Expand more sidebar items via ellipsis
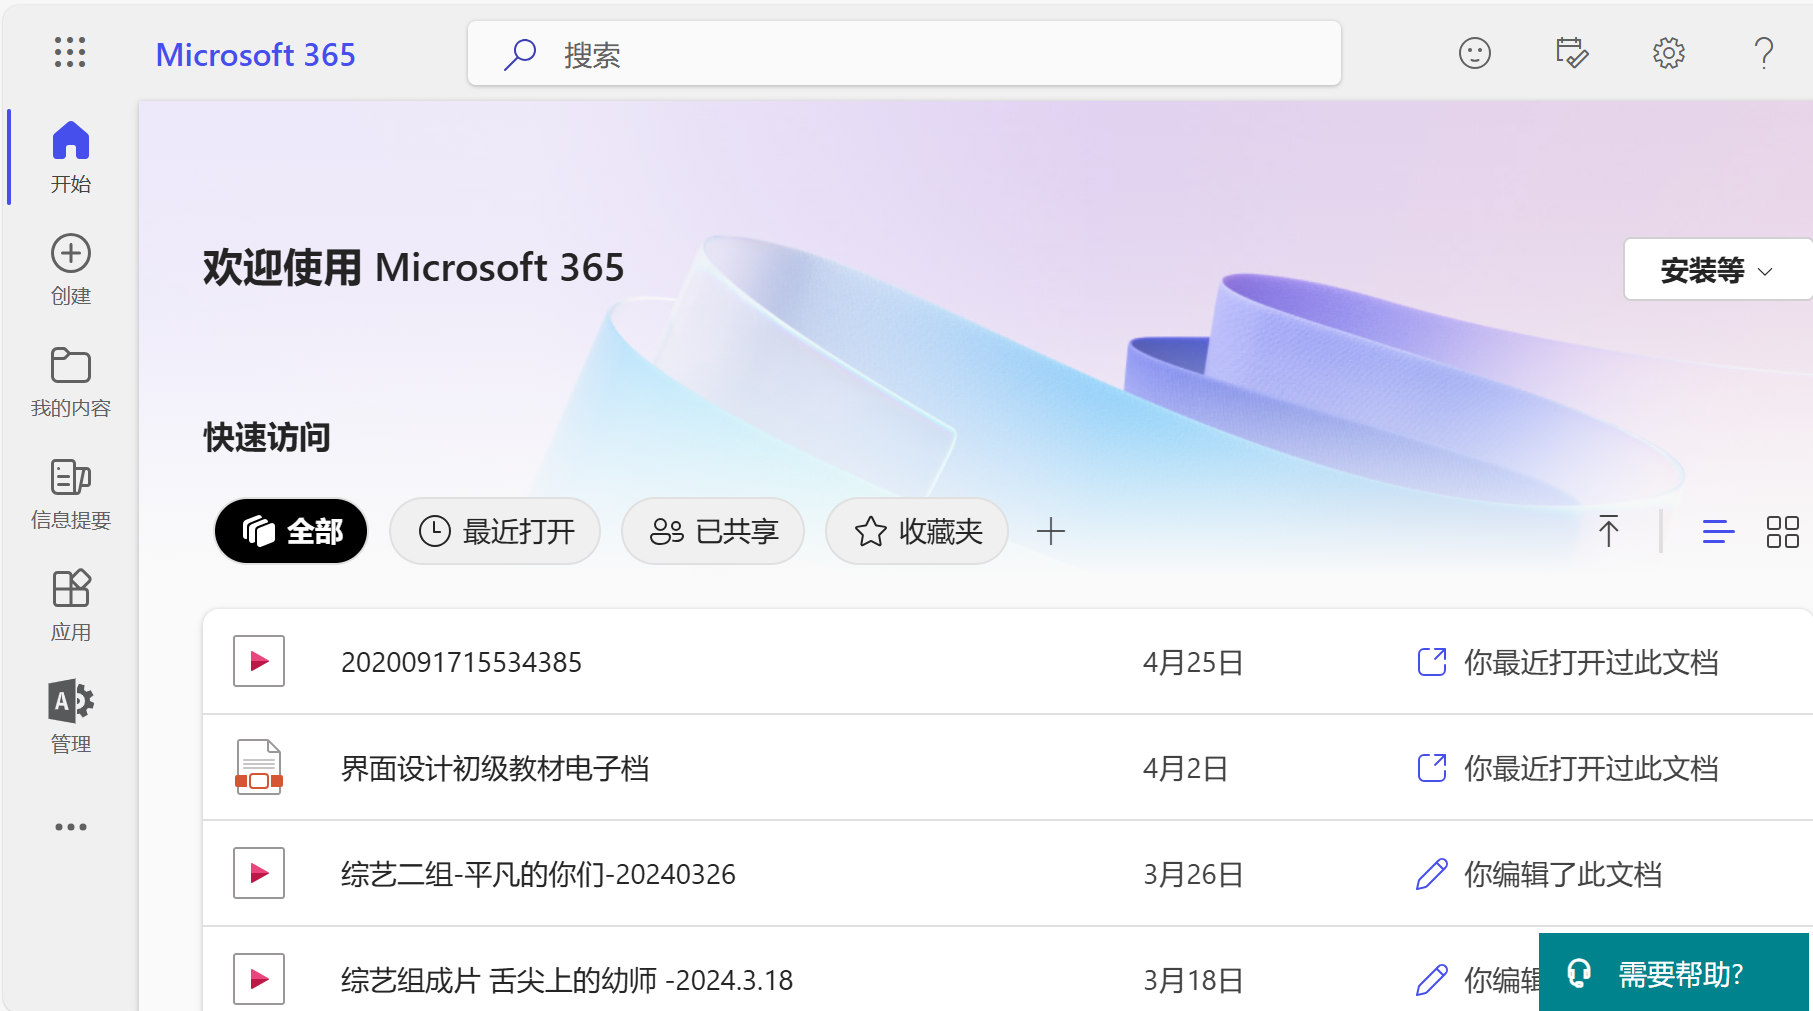The width and height of the screenshot is (1813, 1011). pyautogui.click(x=70, y=827)
